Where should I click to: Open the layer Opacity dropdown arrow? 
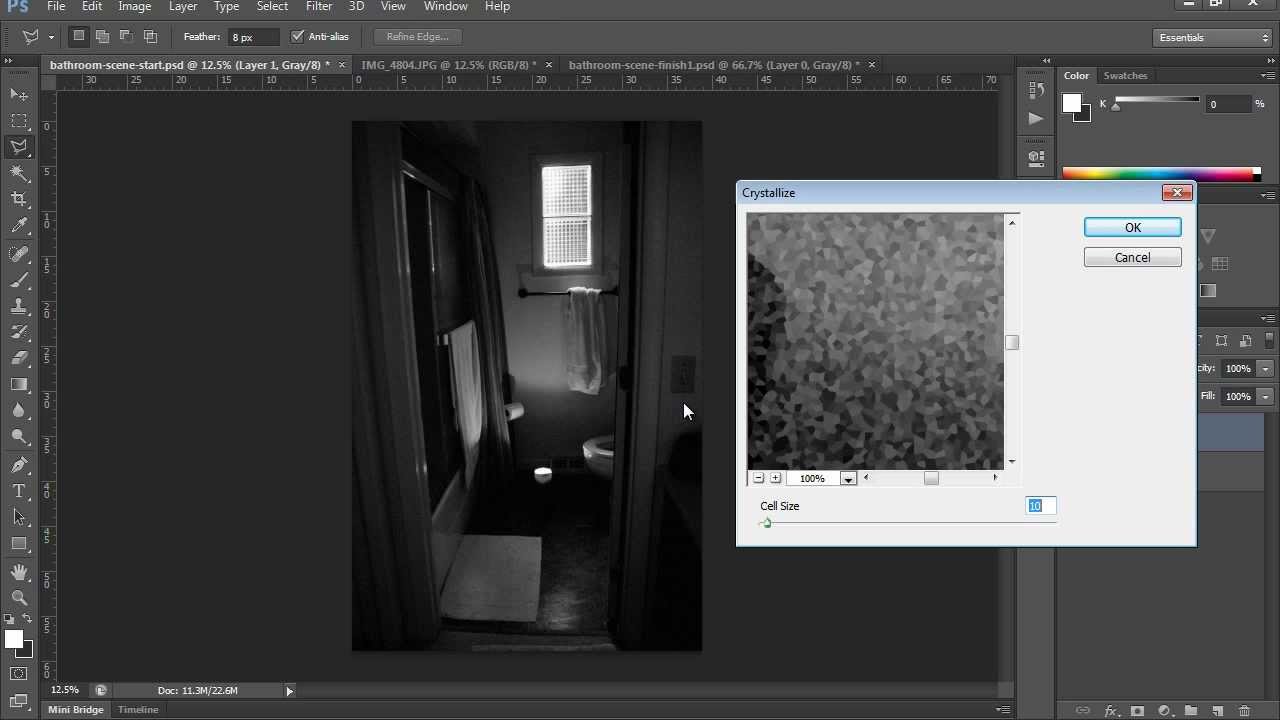[x=1266, y=369]
